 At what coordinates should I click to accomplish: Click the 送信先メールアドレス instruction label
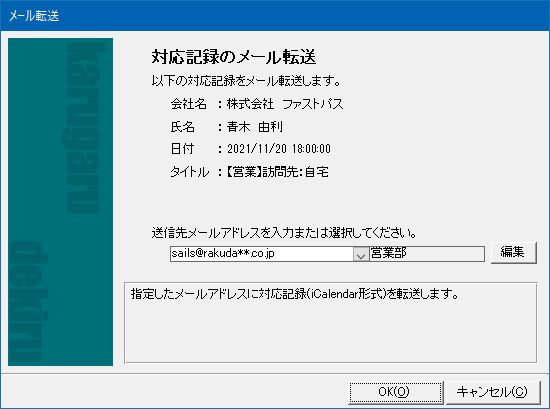point(284,233)
